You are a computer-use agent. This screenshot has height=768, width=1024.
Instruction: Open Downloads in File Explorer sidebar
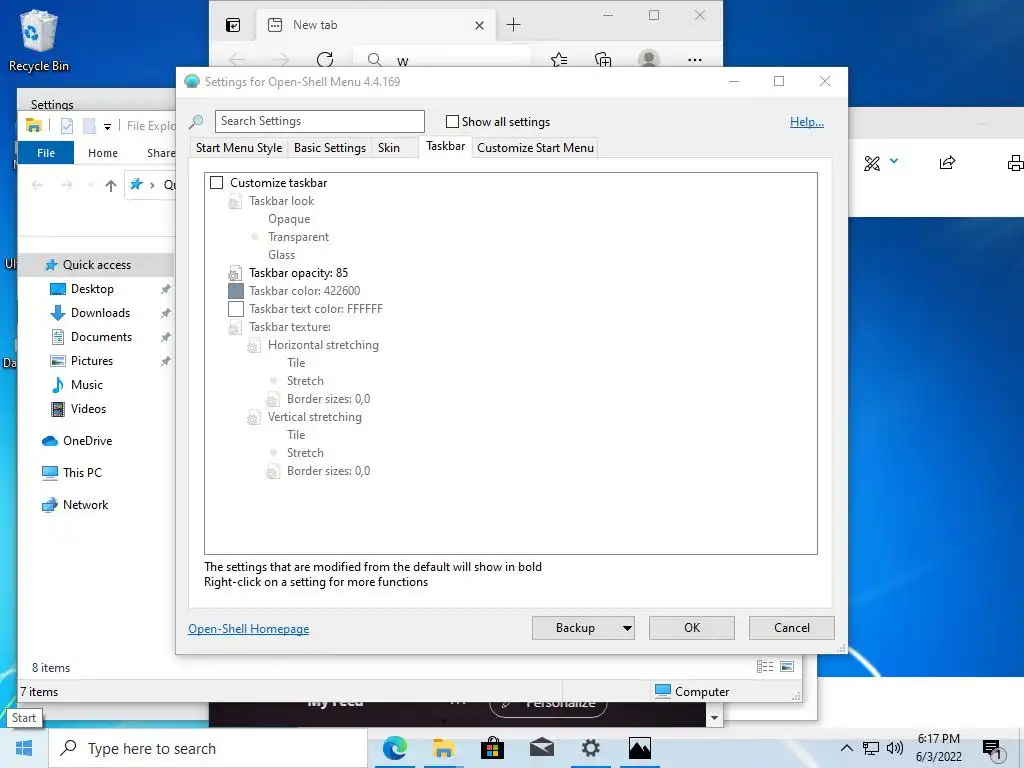100,313
